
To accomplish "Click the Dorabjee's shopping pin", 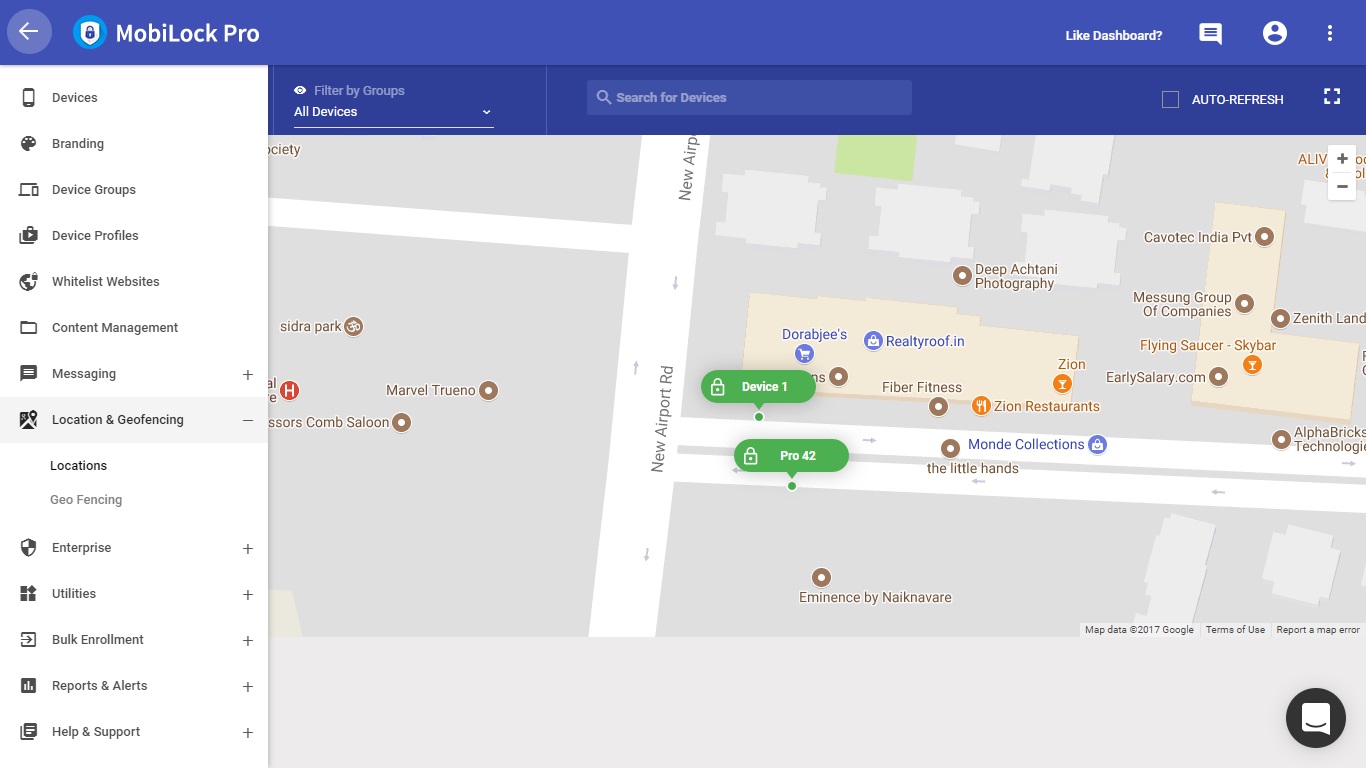I will [x=803, y=354].
